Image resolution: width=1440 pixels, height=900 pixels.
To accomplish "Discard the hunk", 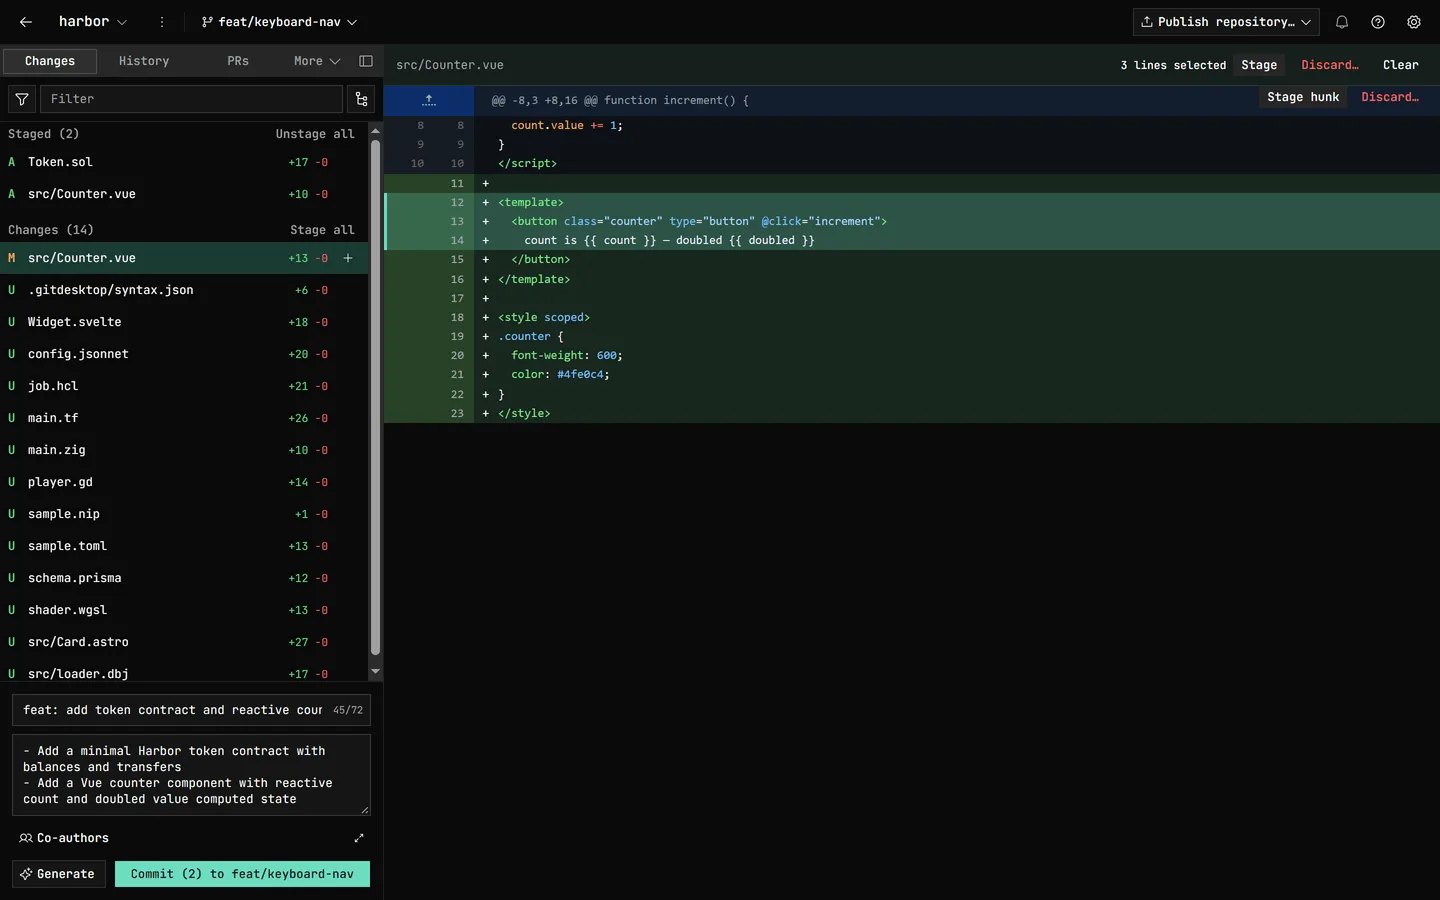I will click(1390, 97).
